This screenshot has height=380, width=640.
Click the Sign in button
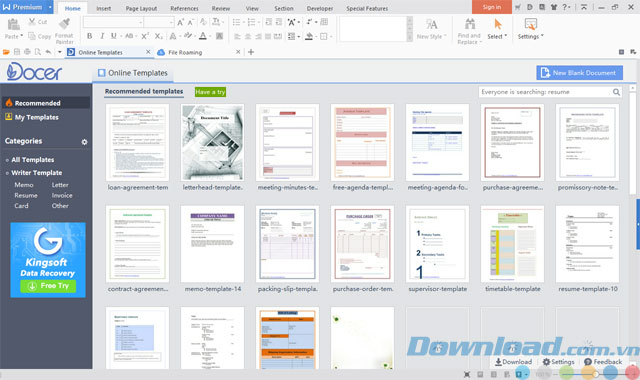pos(491,7)
